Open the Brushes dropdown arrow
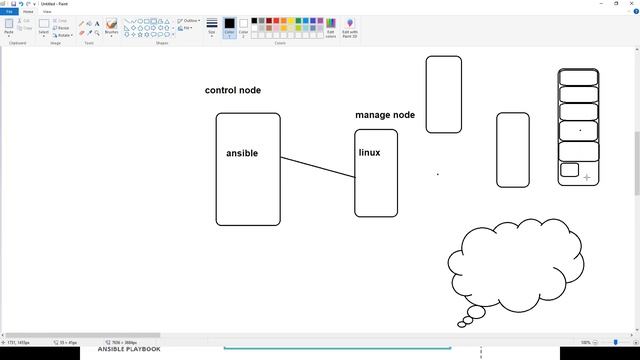This screenshot has height=360, width=640. [x=111, y=36]
